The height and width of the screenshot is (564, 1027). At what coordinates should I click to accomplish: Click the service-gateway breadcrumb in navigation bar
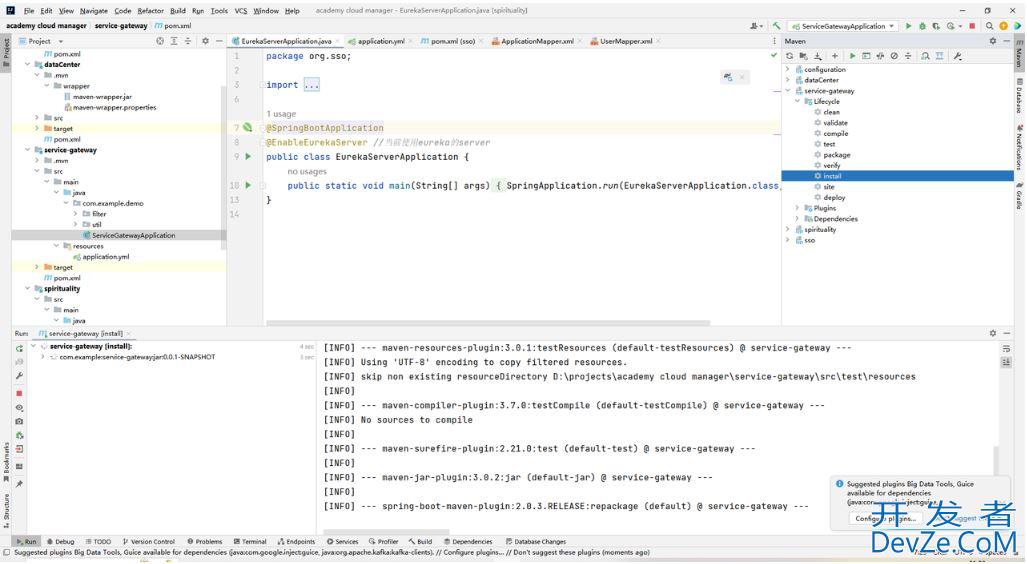pos(121,26)
